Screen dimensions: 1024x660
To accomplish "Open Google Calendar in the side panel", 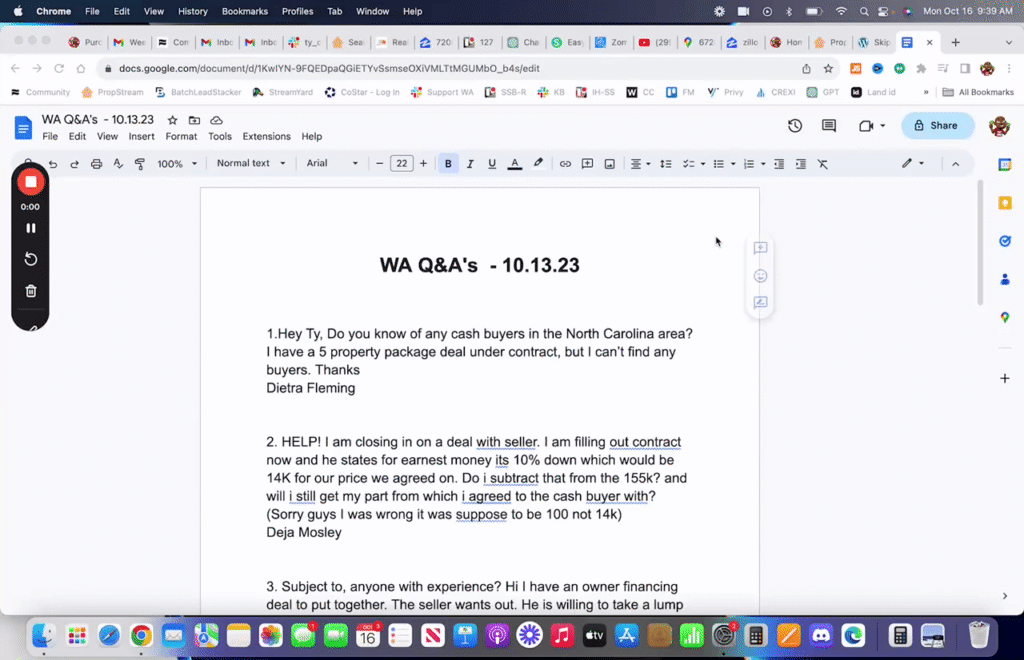I will coord(1004,163).
